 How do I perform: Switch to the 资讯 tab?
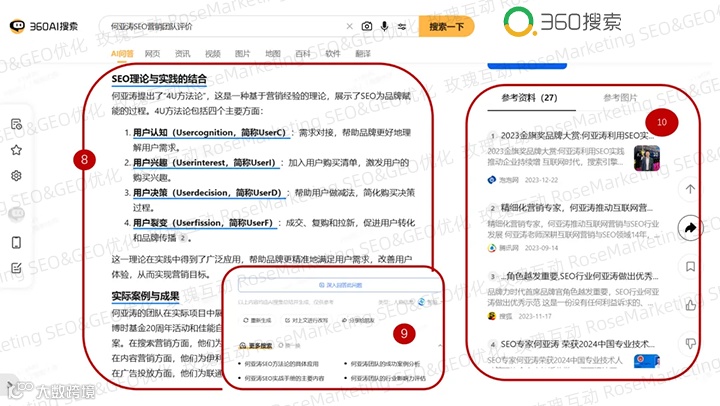[182, 54]
